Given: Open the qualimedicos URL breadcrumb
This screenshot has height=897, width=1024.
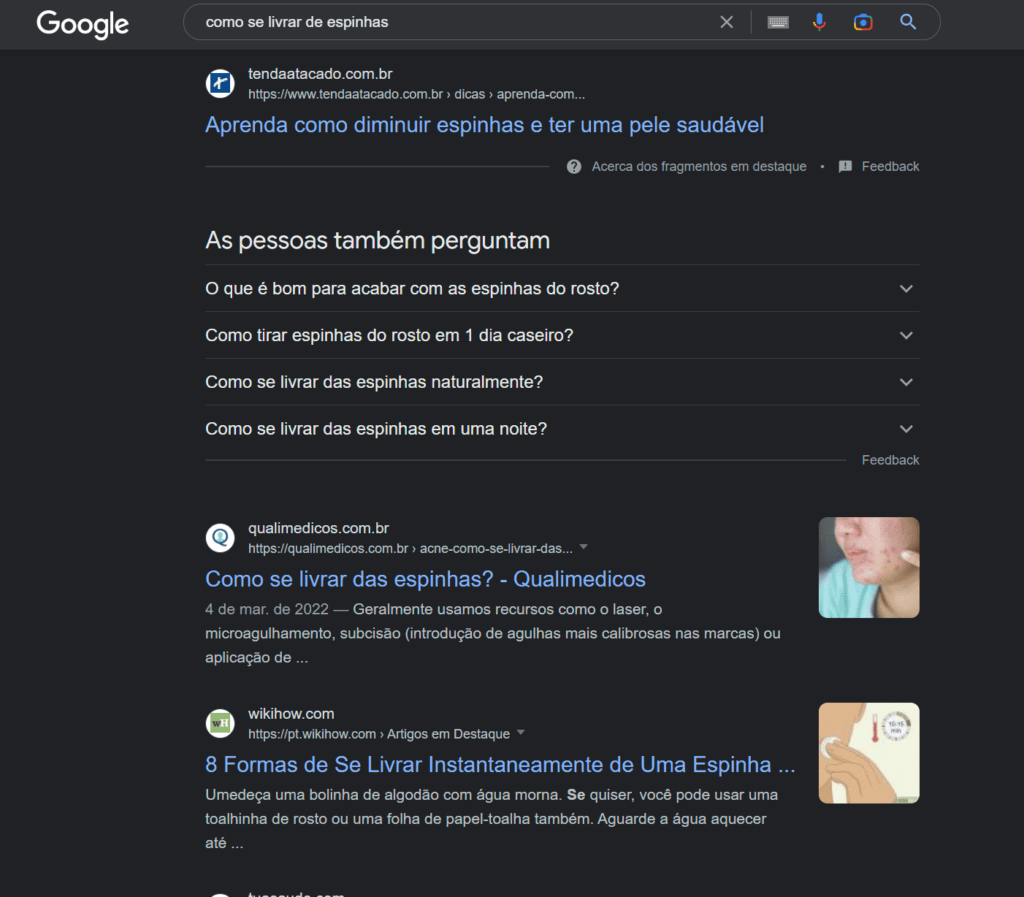Looking at the screenshot, I should coord(410,548).
